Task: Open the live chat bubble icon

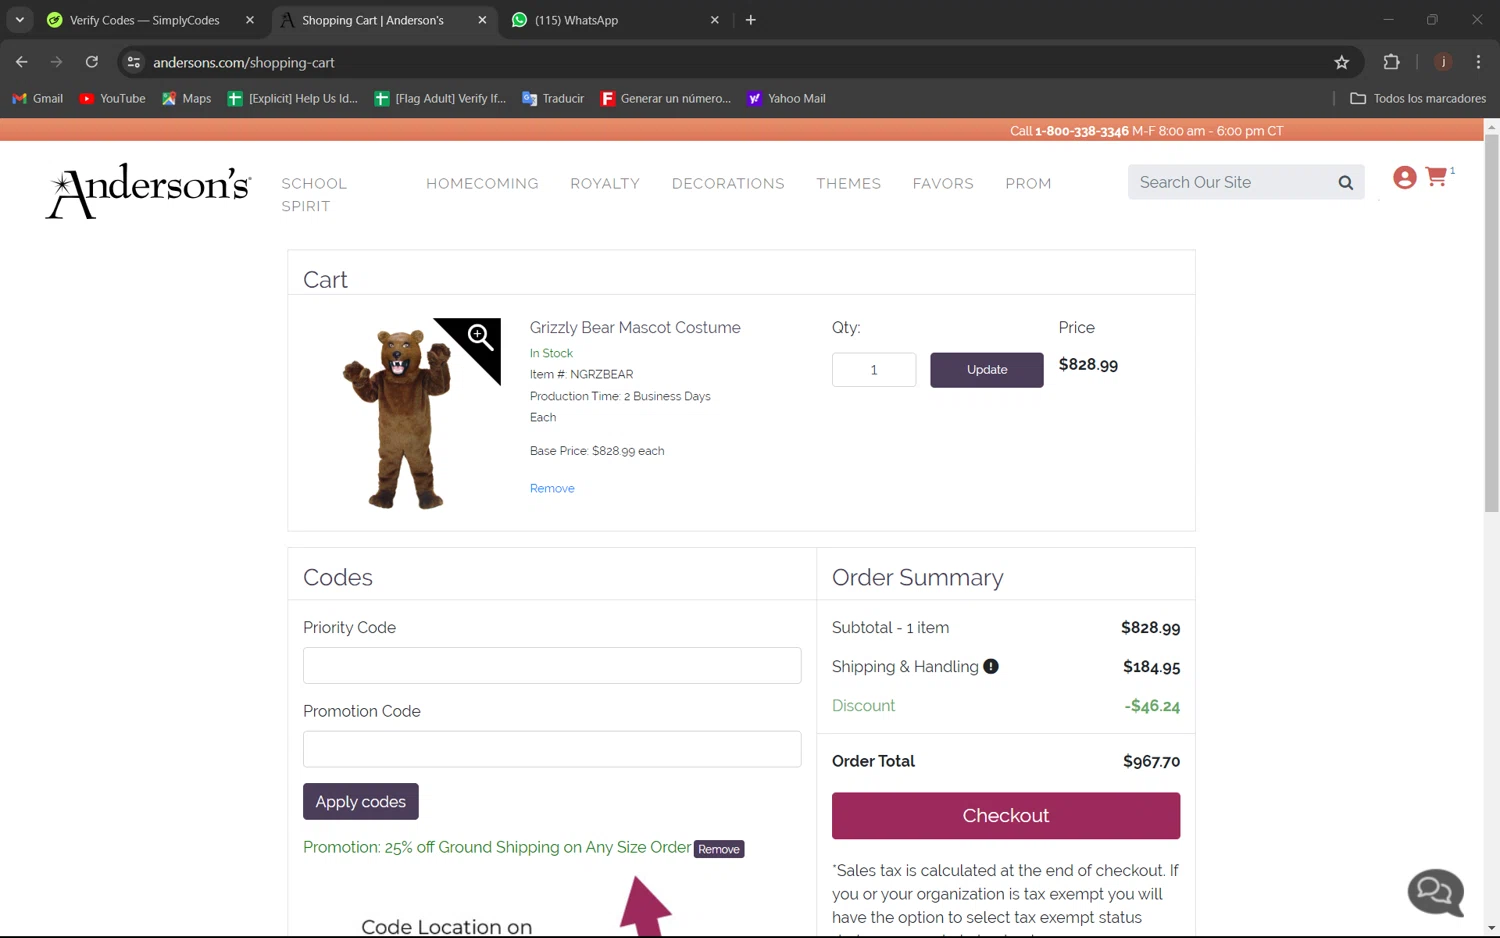Action: click(1435, 891)
